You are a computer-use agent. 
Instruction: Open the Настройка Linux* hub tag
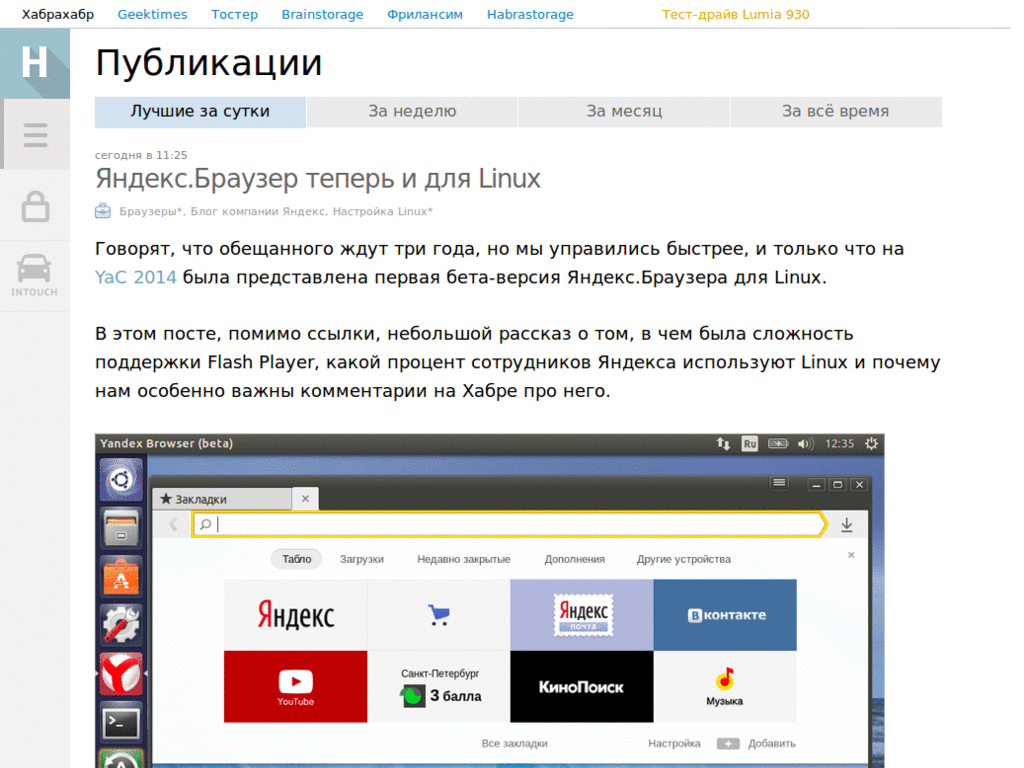[382, 212]
